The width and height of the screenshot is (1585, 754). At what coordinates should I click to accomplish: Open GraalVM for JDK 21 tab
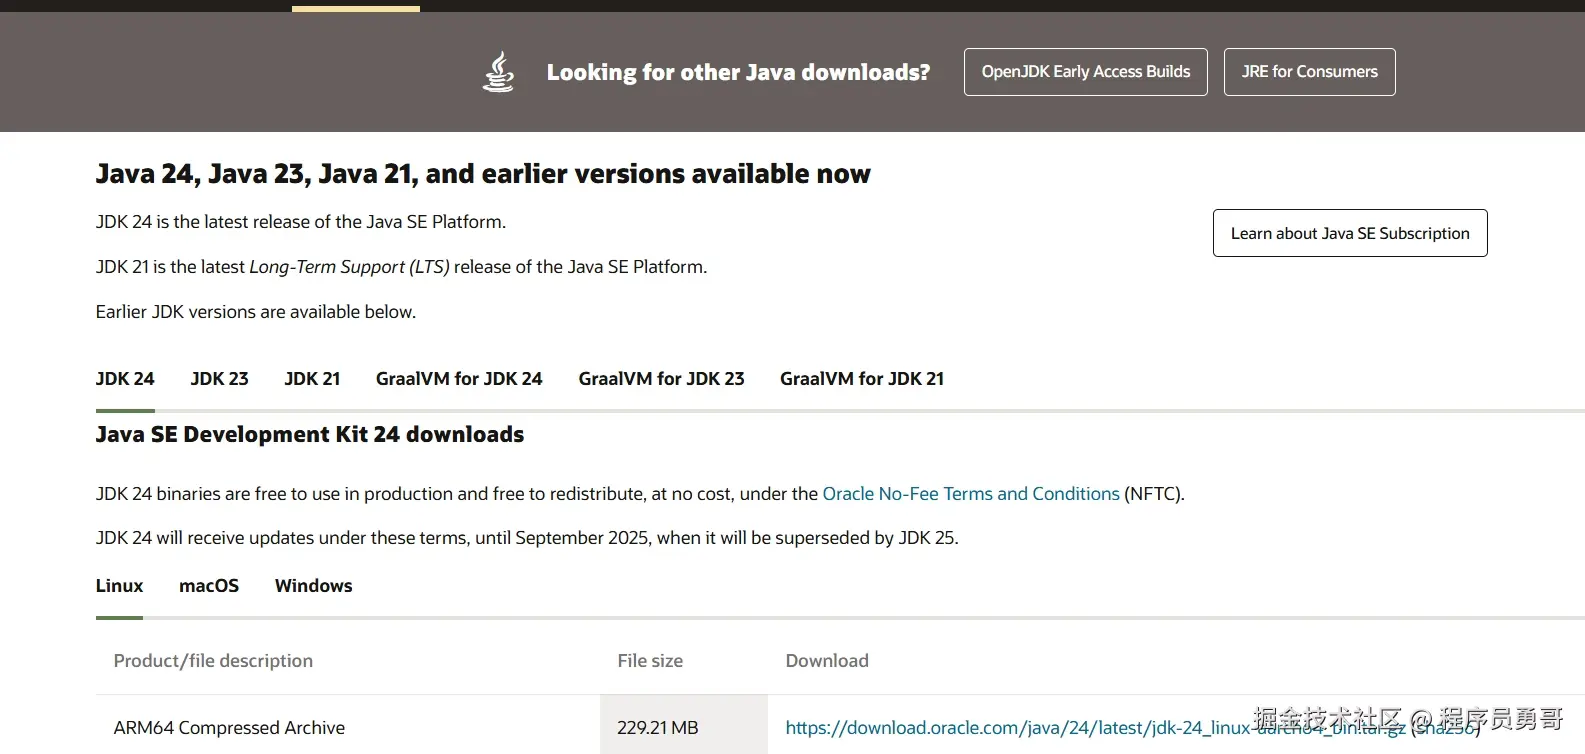click(x=862, y=379)
